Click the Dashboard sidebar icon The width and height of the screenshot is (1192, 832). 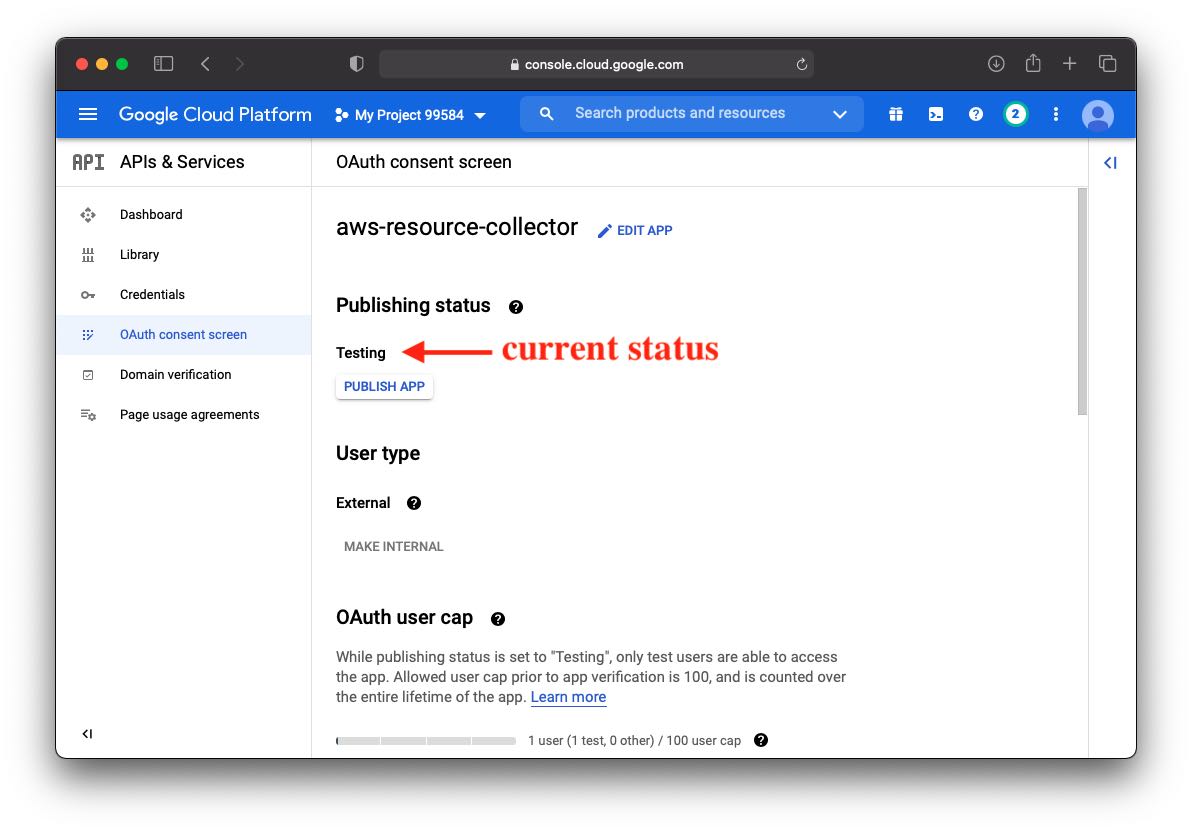(88, 215)
